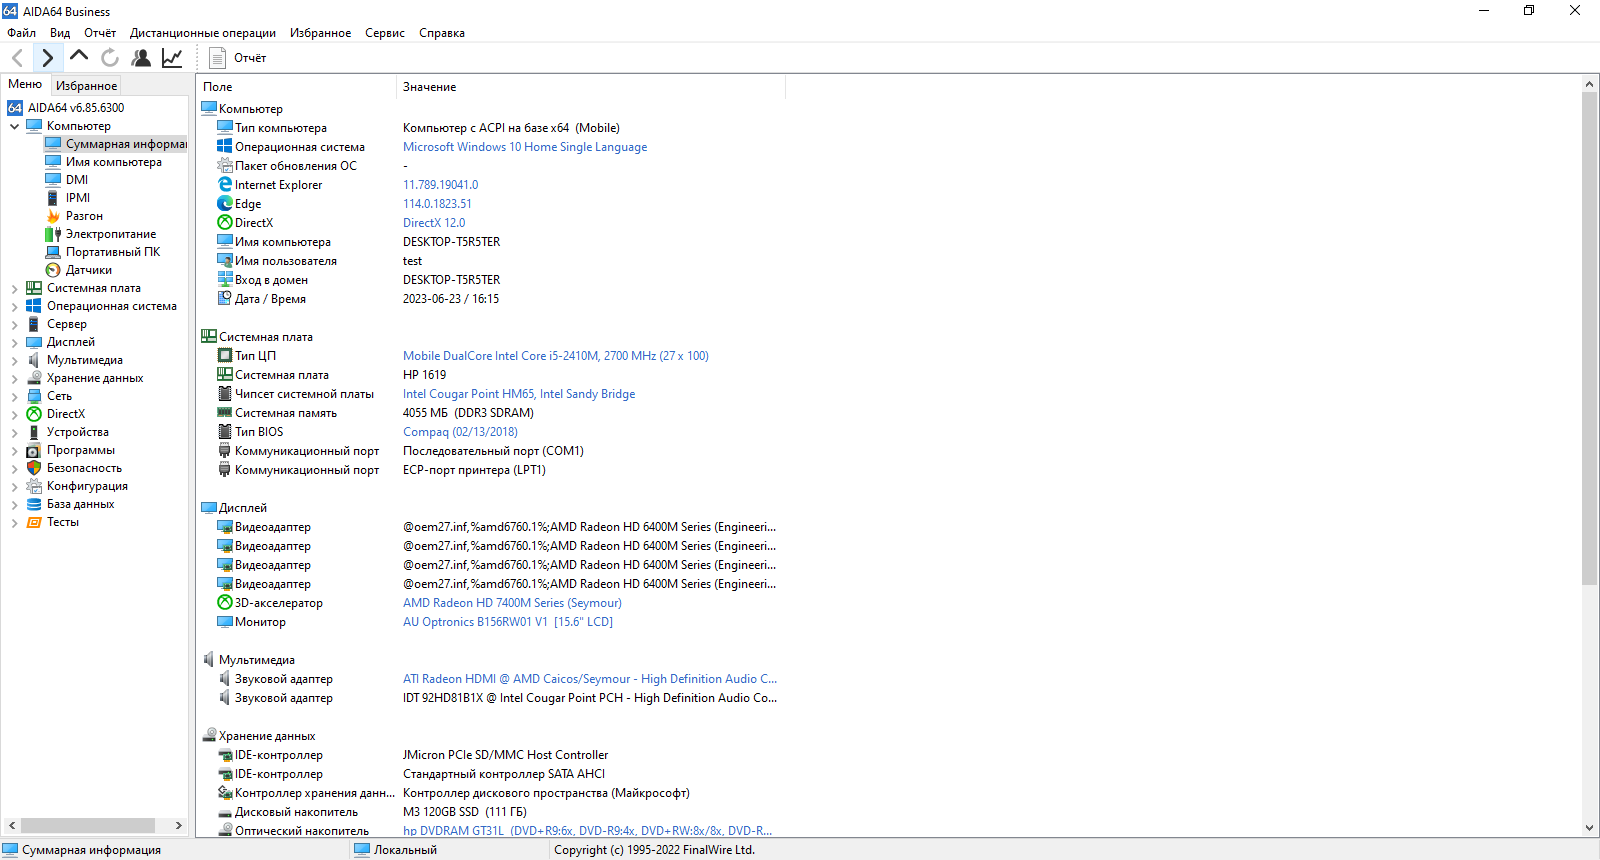Select Имя компьютера tree item
Screen dimensions: 1600x860
click(114, 162)
